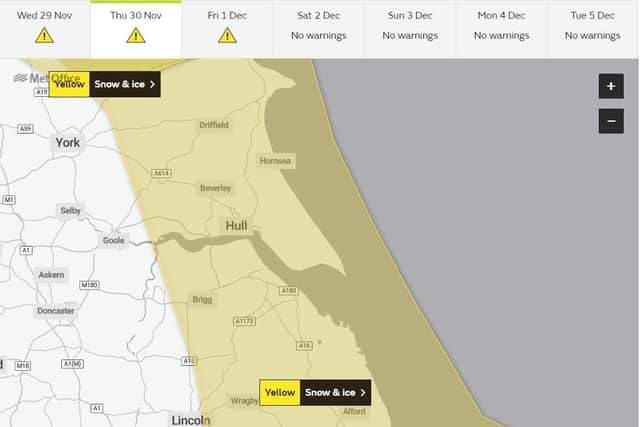Screen dimensions: 640x427
Task: Click the York city label on map
Action: pyautogui.click(x=68, y=143)
